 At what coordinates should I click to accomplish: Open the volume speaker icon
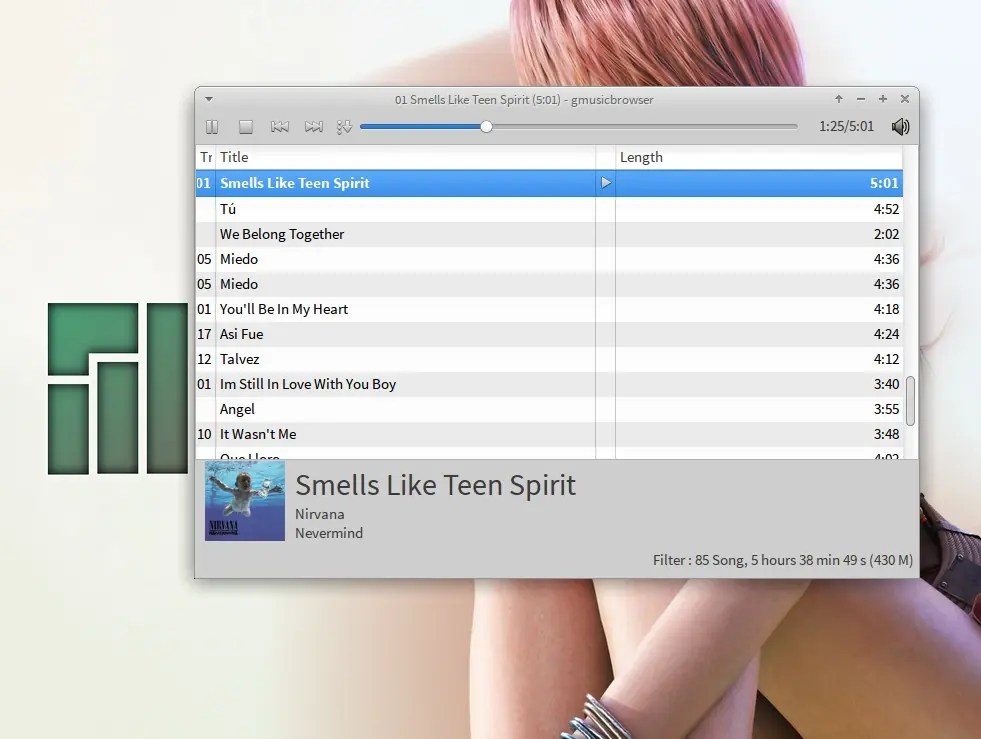point(900,127)
